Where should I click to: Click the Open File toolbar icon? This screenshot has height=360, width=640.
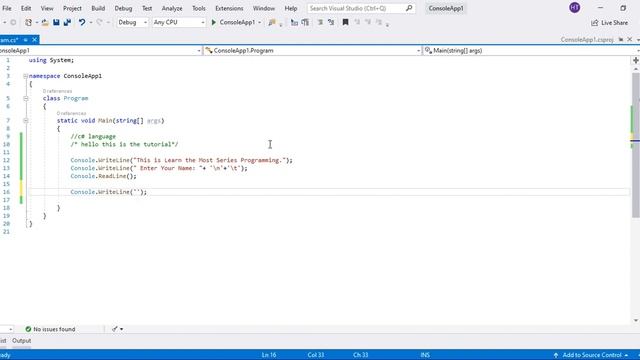(x=45, y=22)
